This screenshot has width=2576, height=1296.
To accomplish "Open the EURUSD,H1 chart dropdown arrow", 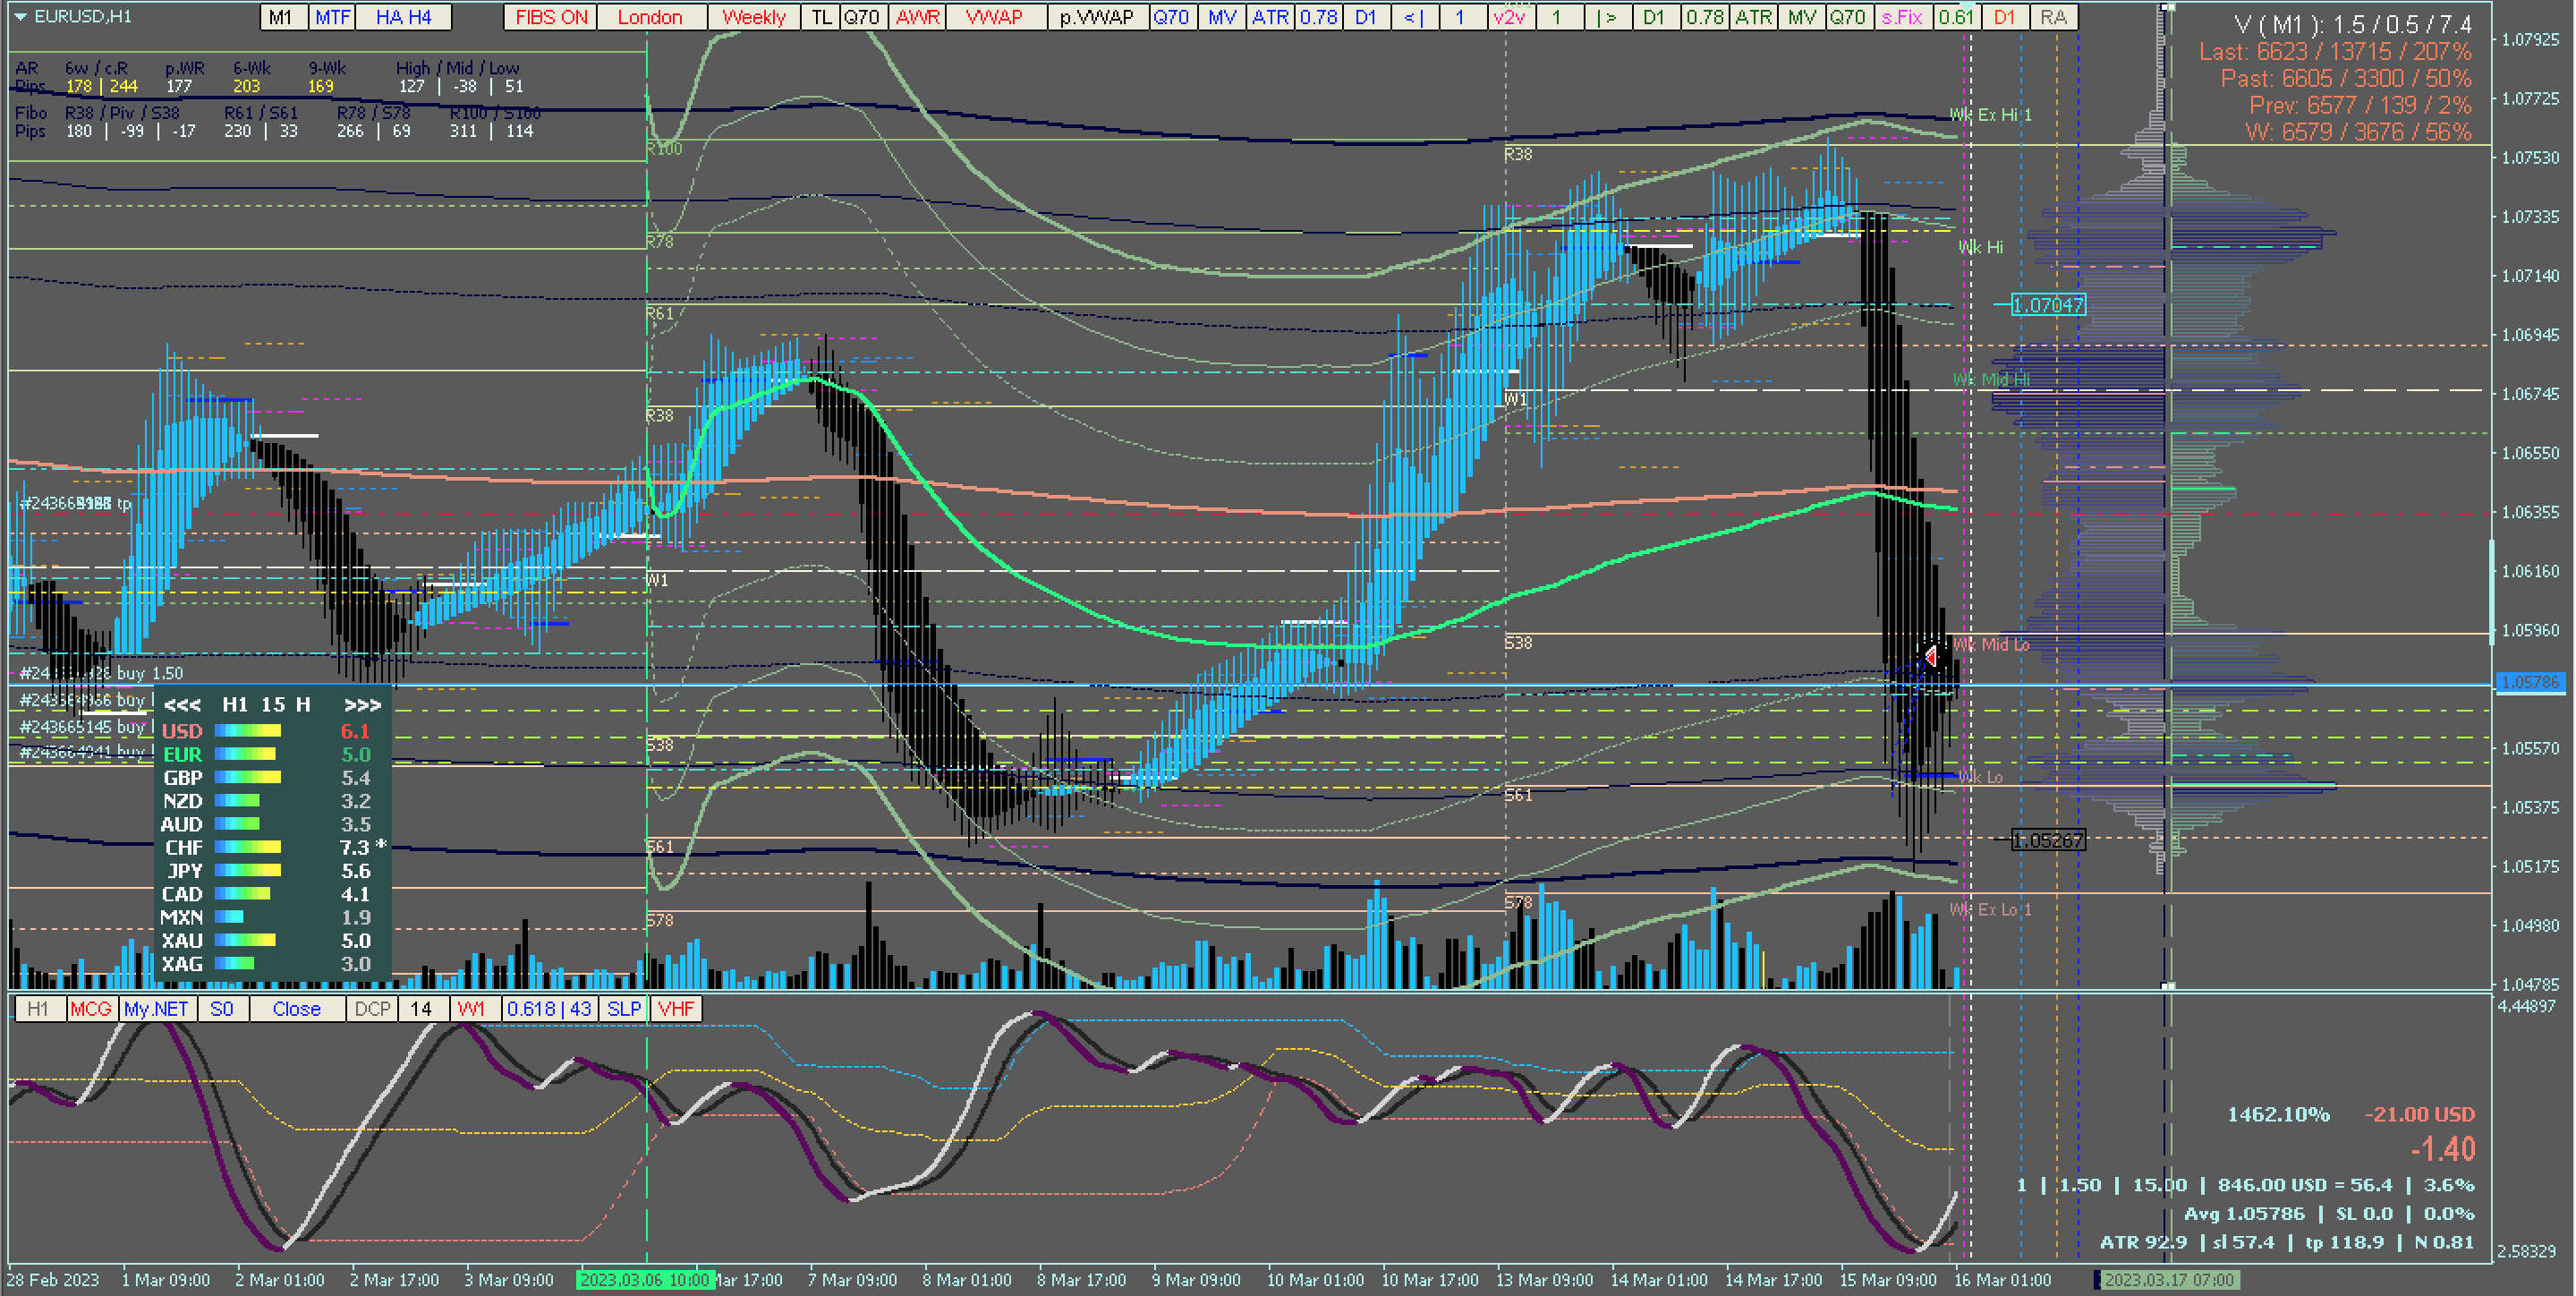I will coord(19,17).
